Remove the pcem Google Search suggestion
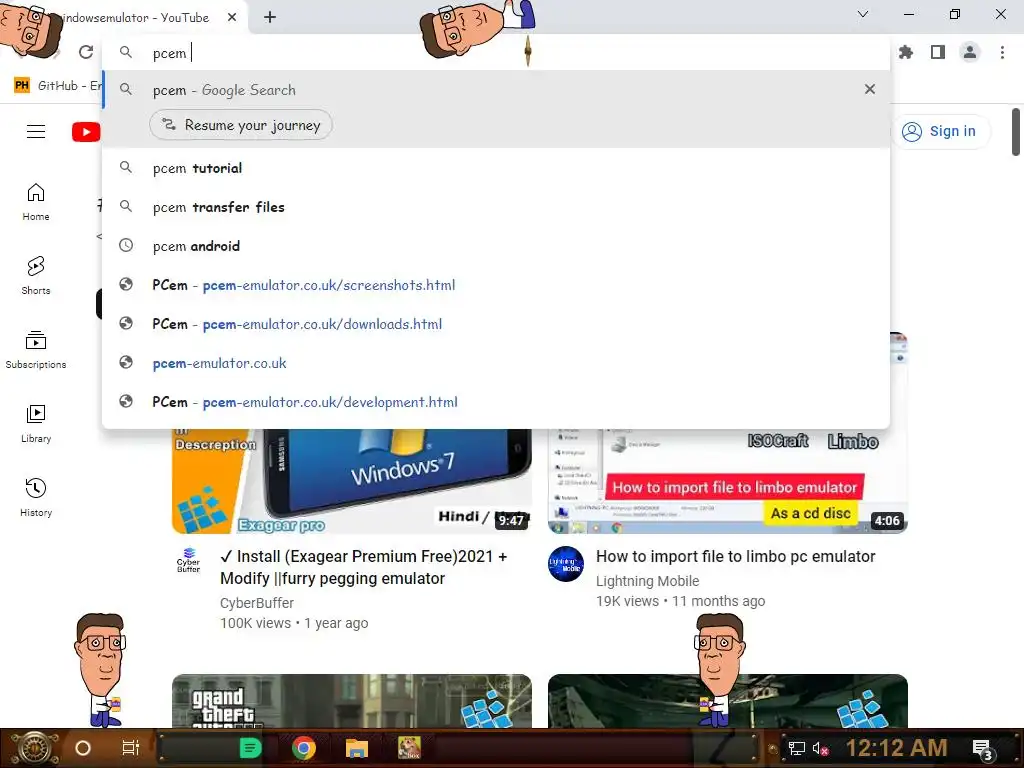The width and height of the screenshot is (1024, 768). (870, 89)
